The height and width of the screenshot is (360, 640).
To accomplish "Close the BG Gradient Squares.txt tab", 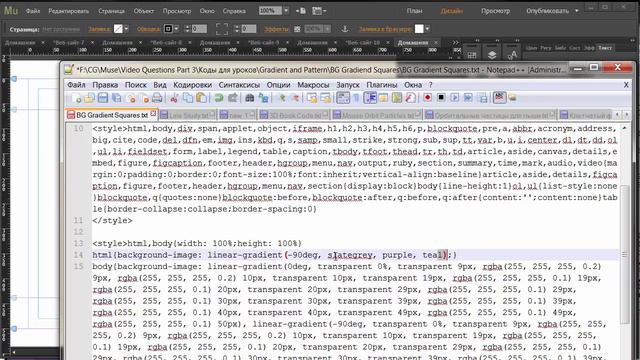I will pos(153,114).
